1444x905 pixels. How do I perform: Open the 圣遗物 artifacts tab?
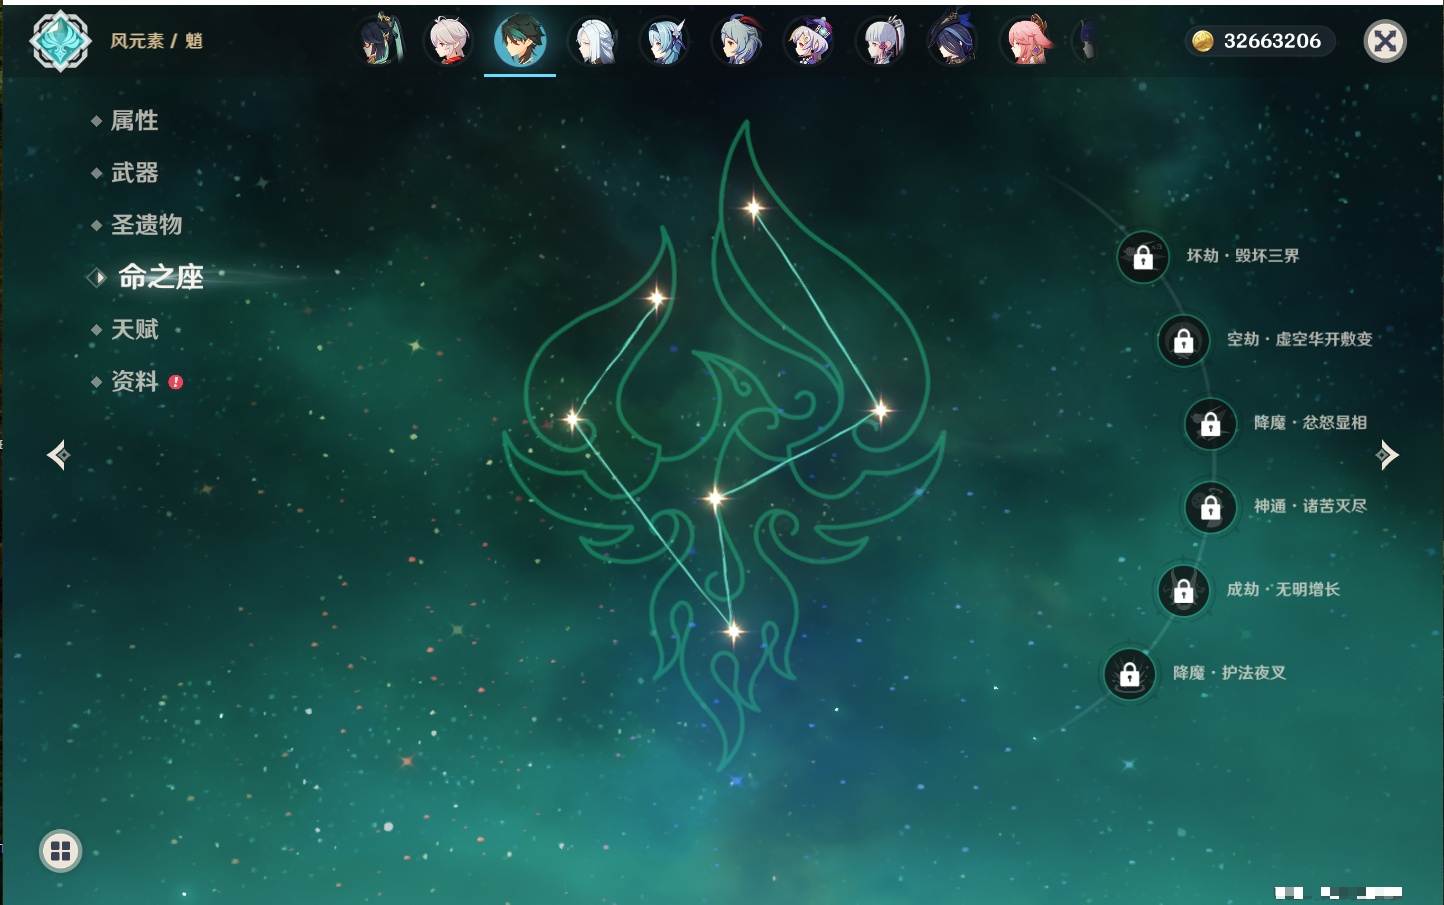146,225
